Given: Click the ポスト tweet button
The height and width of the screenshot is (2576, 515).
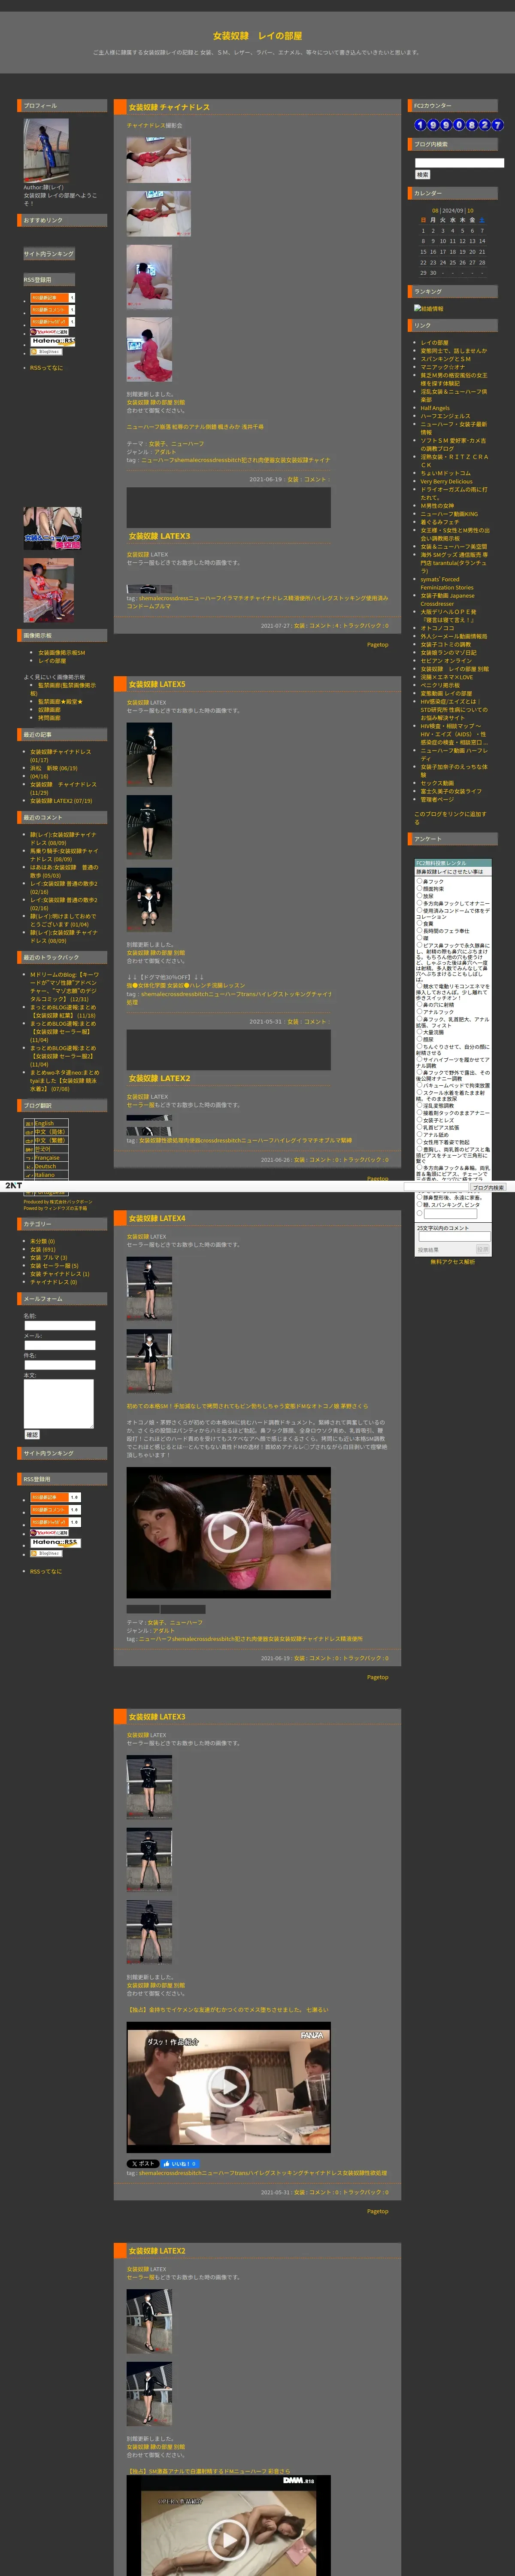Looking at the screenshot, I should (143, 2163).
